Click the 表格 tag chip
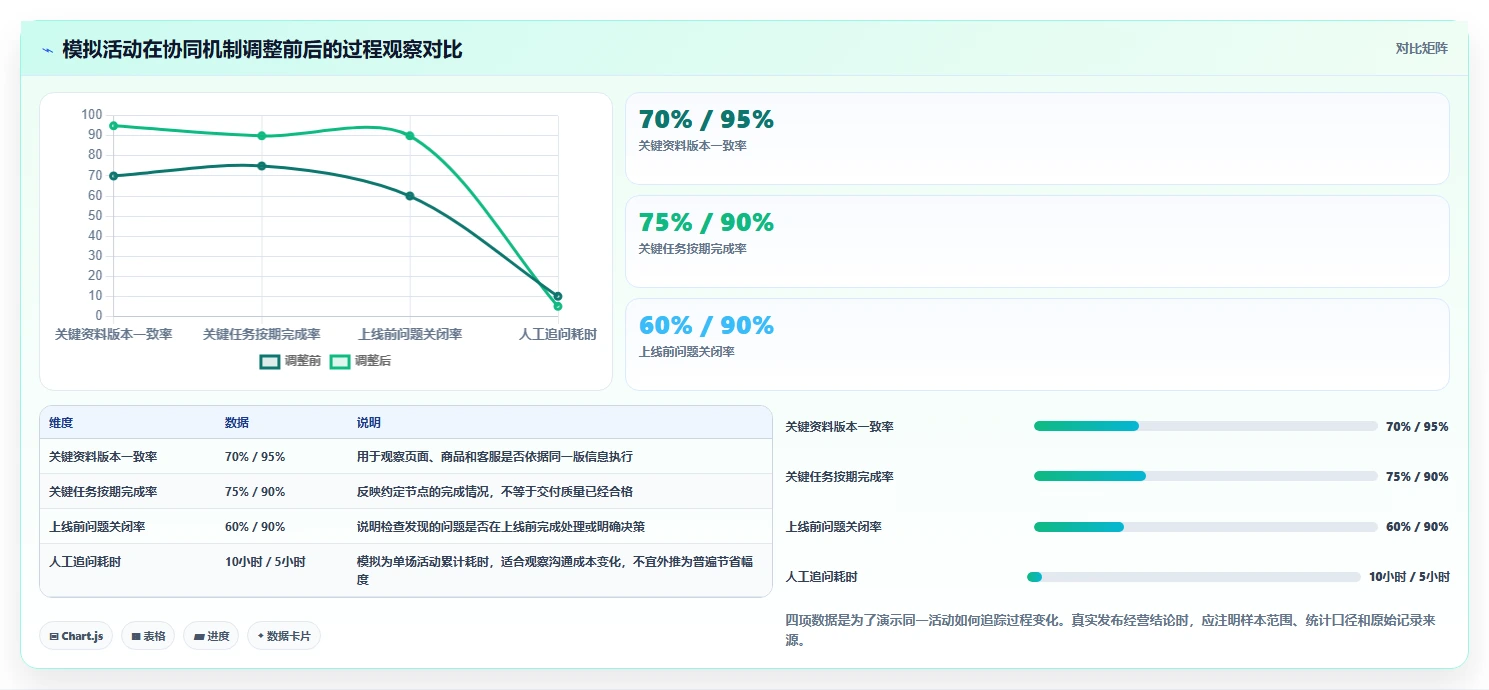The width and height of the screenshot is (1489, 690). click(x=148, y=636)
